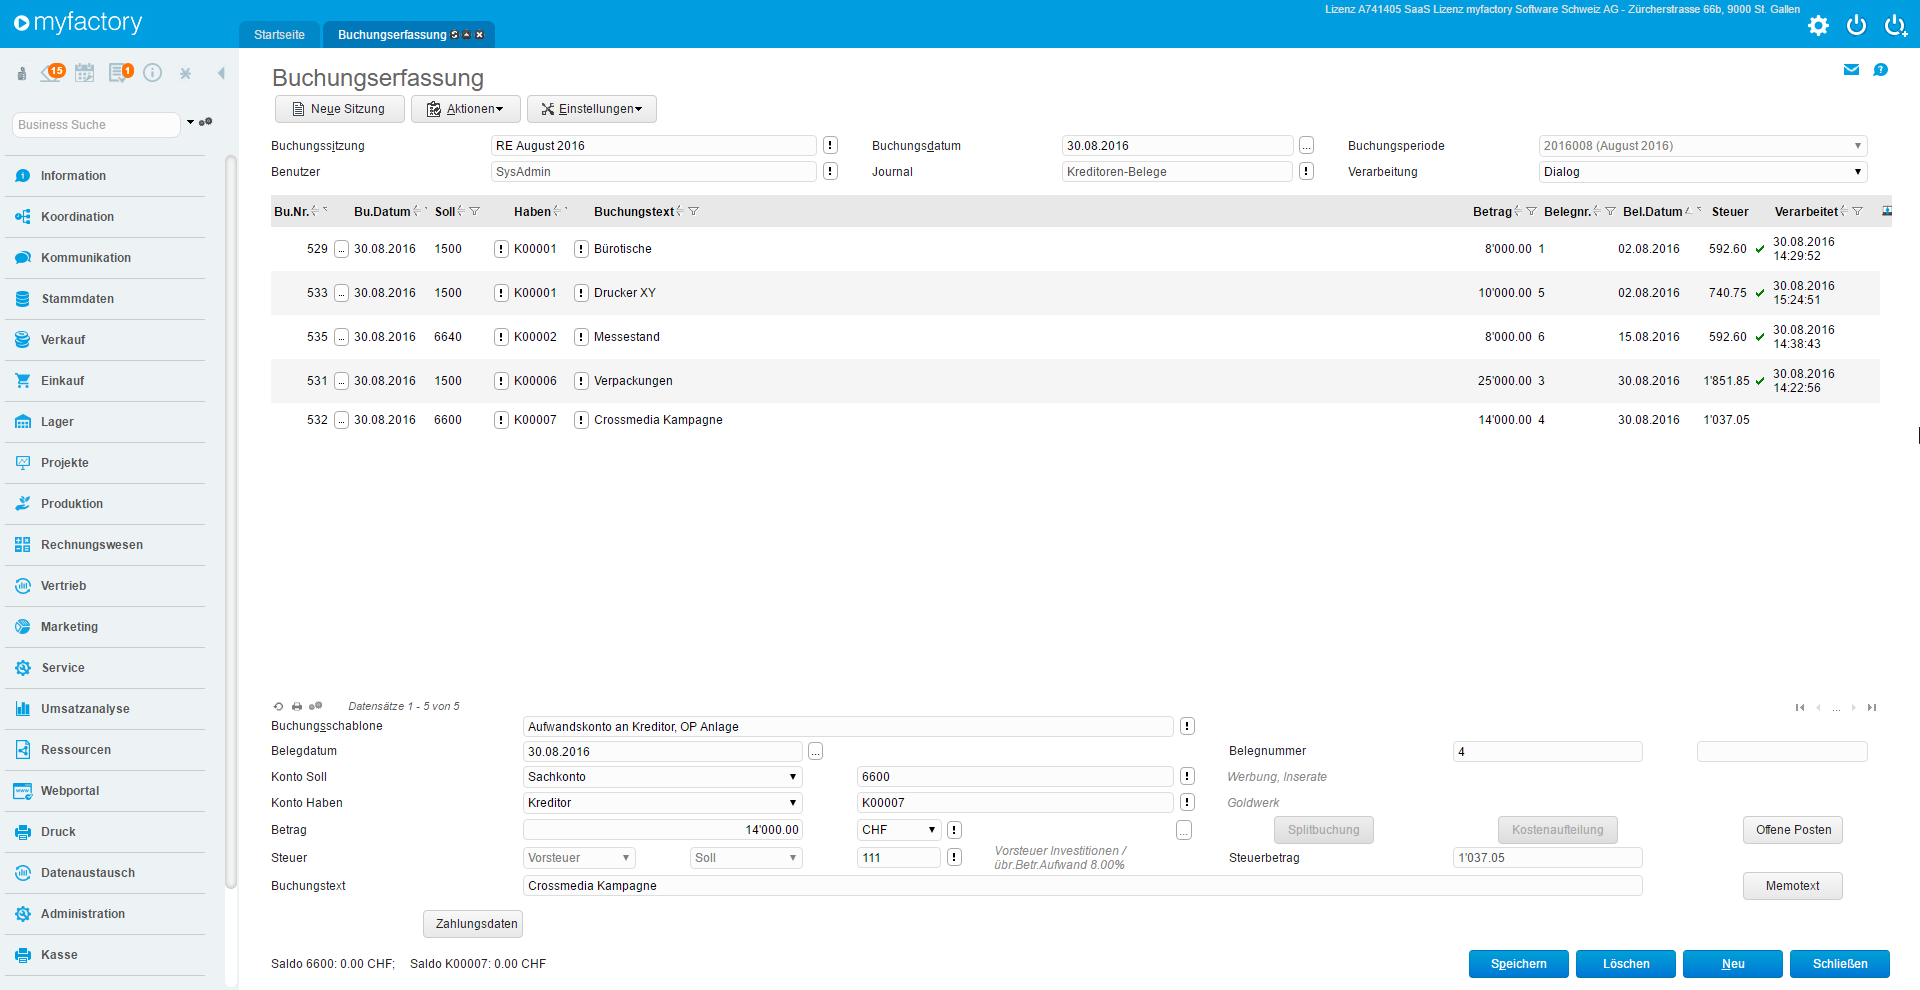This screenshot has width=1920, height=990.
Task: Refresh the booking list with the reload icon
Action: point(279,707)
